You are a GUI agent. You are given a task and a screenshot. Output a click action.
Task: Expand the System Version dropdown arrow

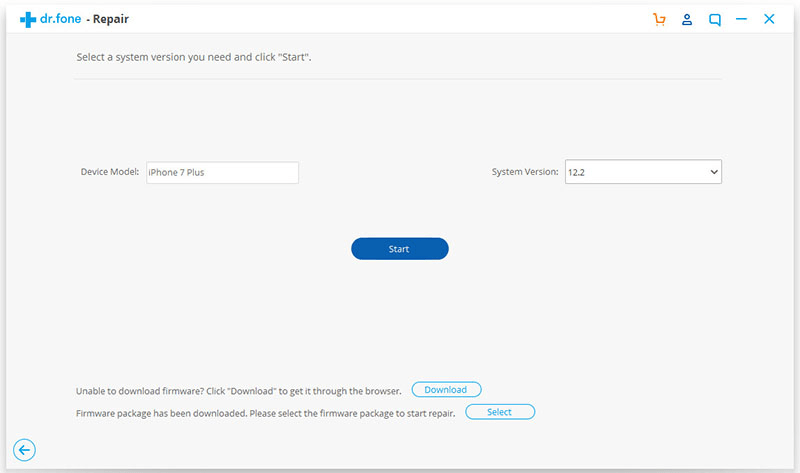point(714,172)
